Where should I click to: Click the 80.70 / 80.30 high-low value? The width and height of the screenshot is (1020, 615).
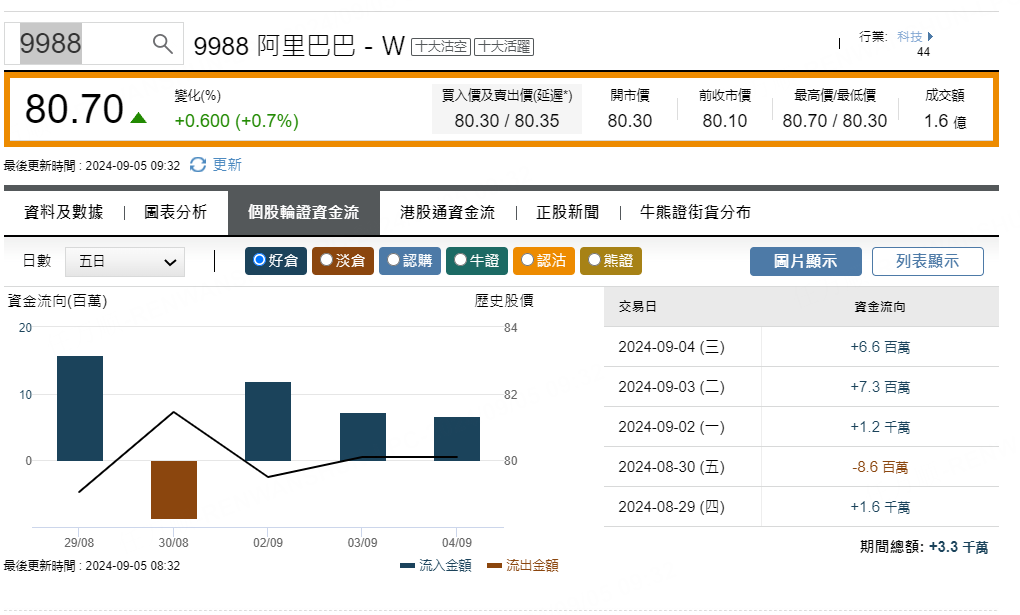835,121
